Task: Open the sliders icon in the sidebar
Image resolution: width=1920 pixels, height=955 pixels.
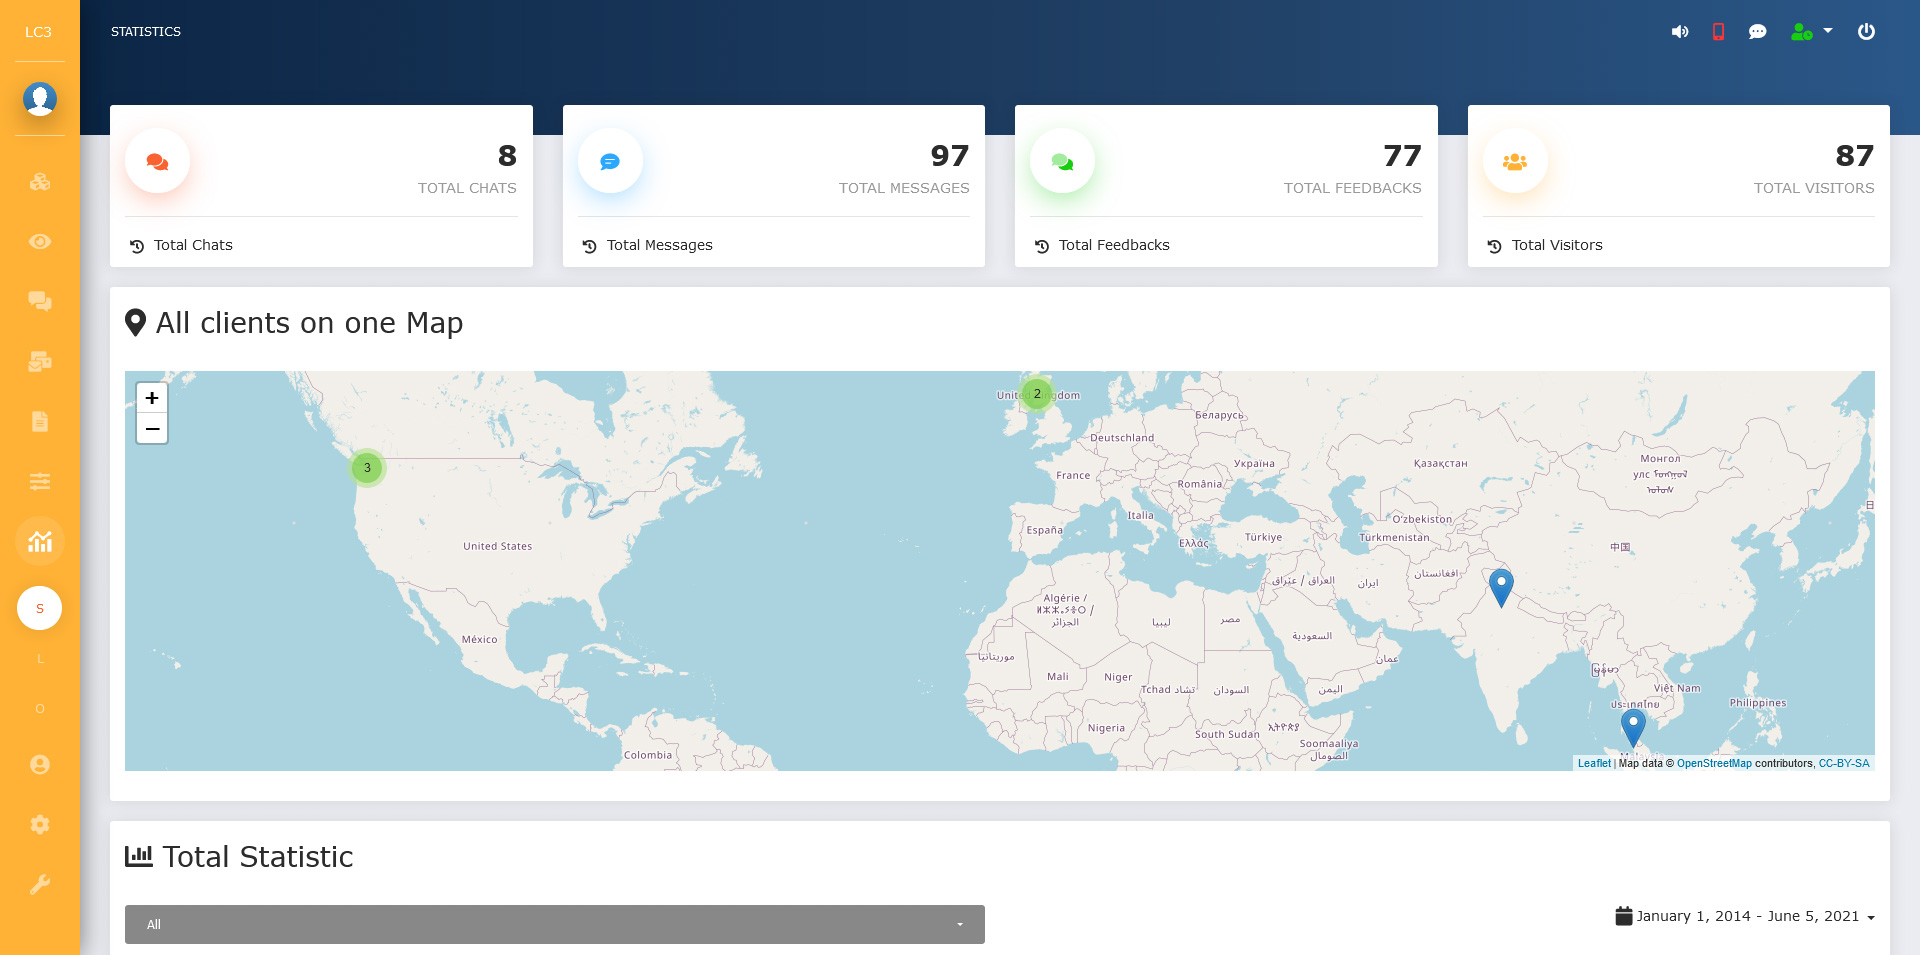Action: tap(40, 482)
